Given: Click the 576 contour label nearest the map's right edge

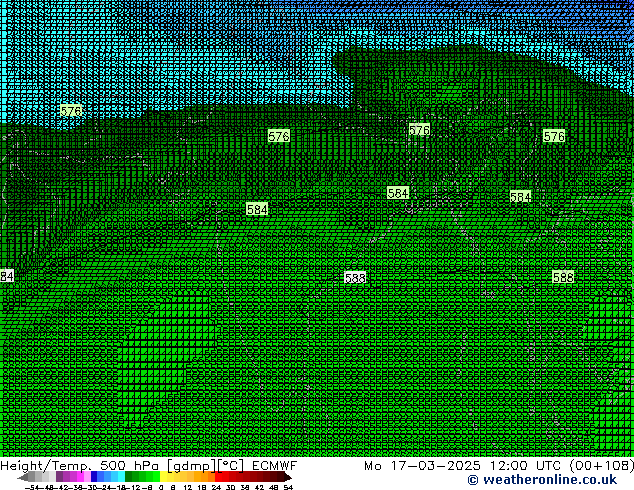Looking at the screenshot, I should click(554, 136).
